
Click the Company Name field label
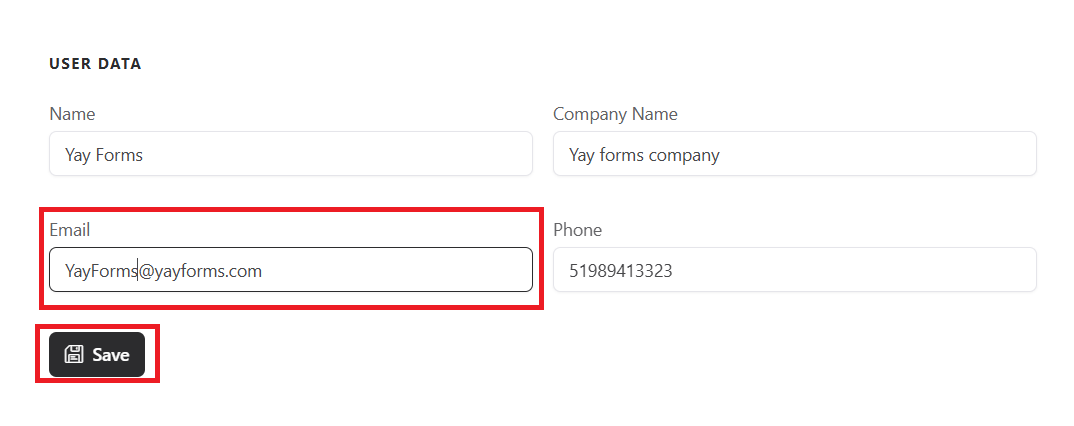click(x=615, y=114)
